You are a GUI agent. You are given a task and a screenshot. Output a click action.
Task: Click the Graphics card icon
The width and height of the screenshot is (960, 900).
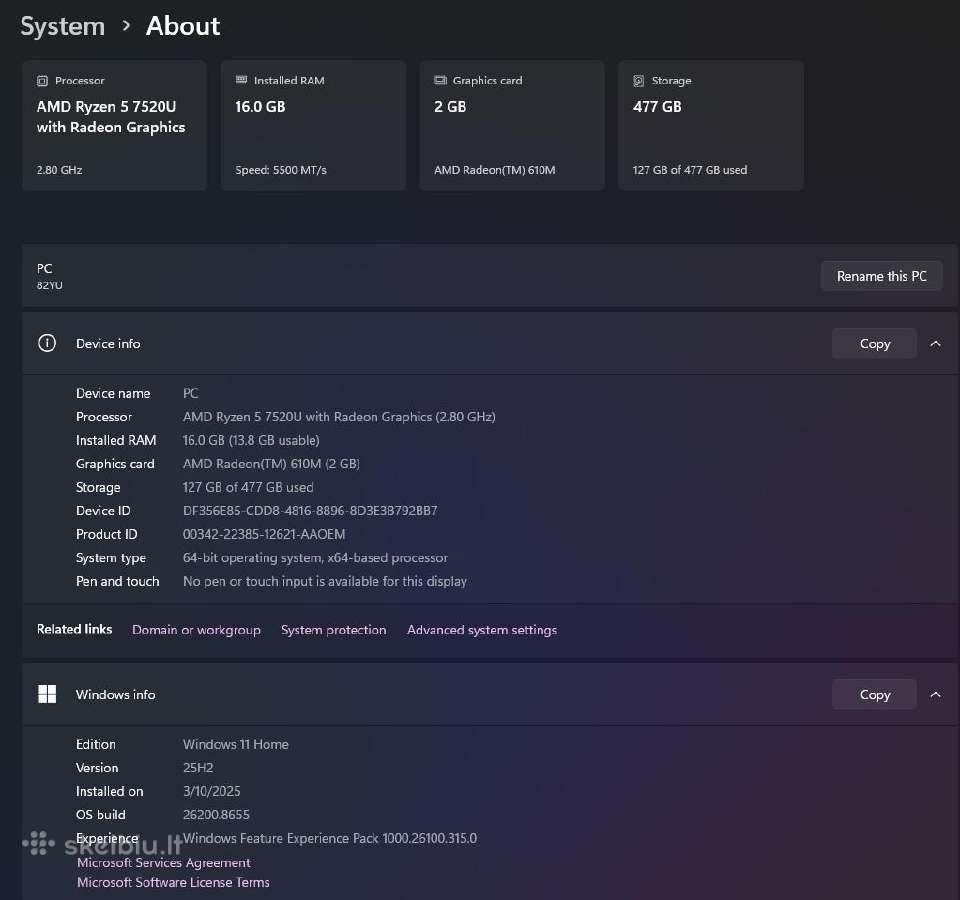pos(440,80)
